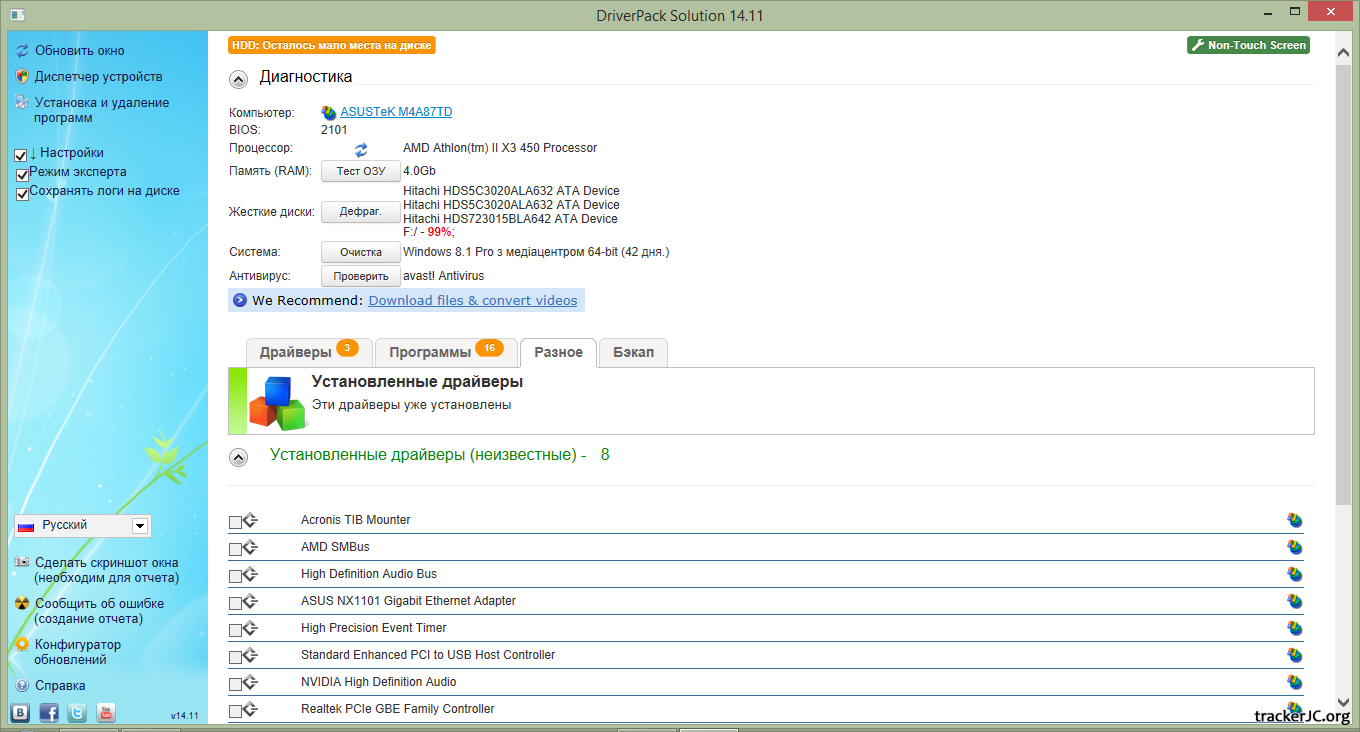Toggle the Режим эксперта checkbox
The image size is (1360, 732).
tap(22, 175)
